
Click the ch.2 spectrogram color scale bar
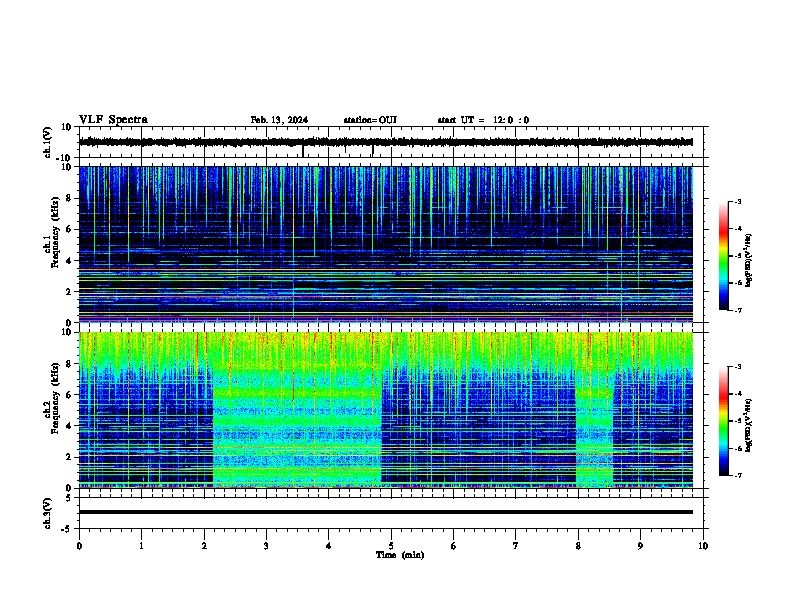tap(724, 421)
